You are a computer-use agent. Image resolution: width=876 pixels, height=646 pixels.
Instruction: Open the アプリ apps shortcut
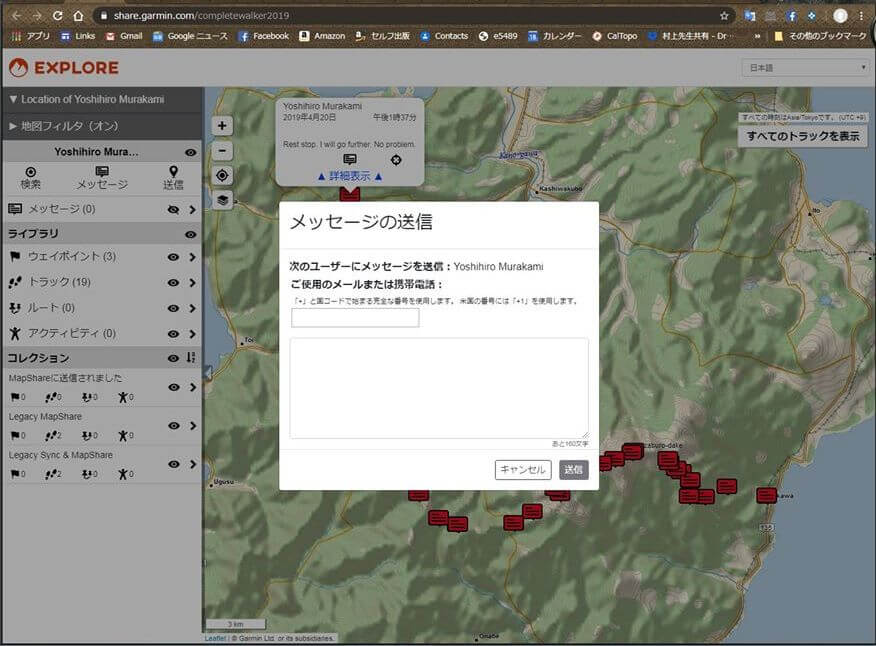pos(31,36)
